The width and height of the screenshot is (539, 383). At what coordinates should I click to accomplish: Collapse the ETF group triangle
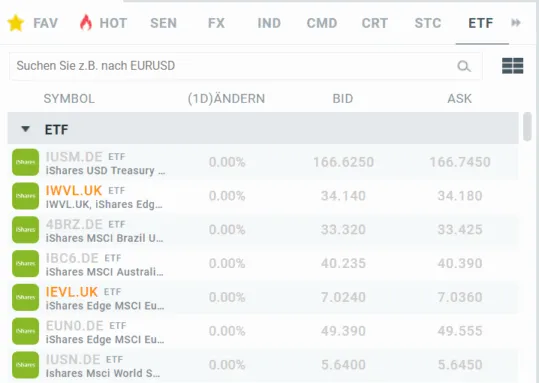click(25, 129)
